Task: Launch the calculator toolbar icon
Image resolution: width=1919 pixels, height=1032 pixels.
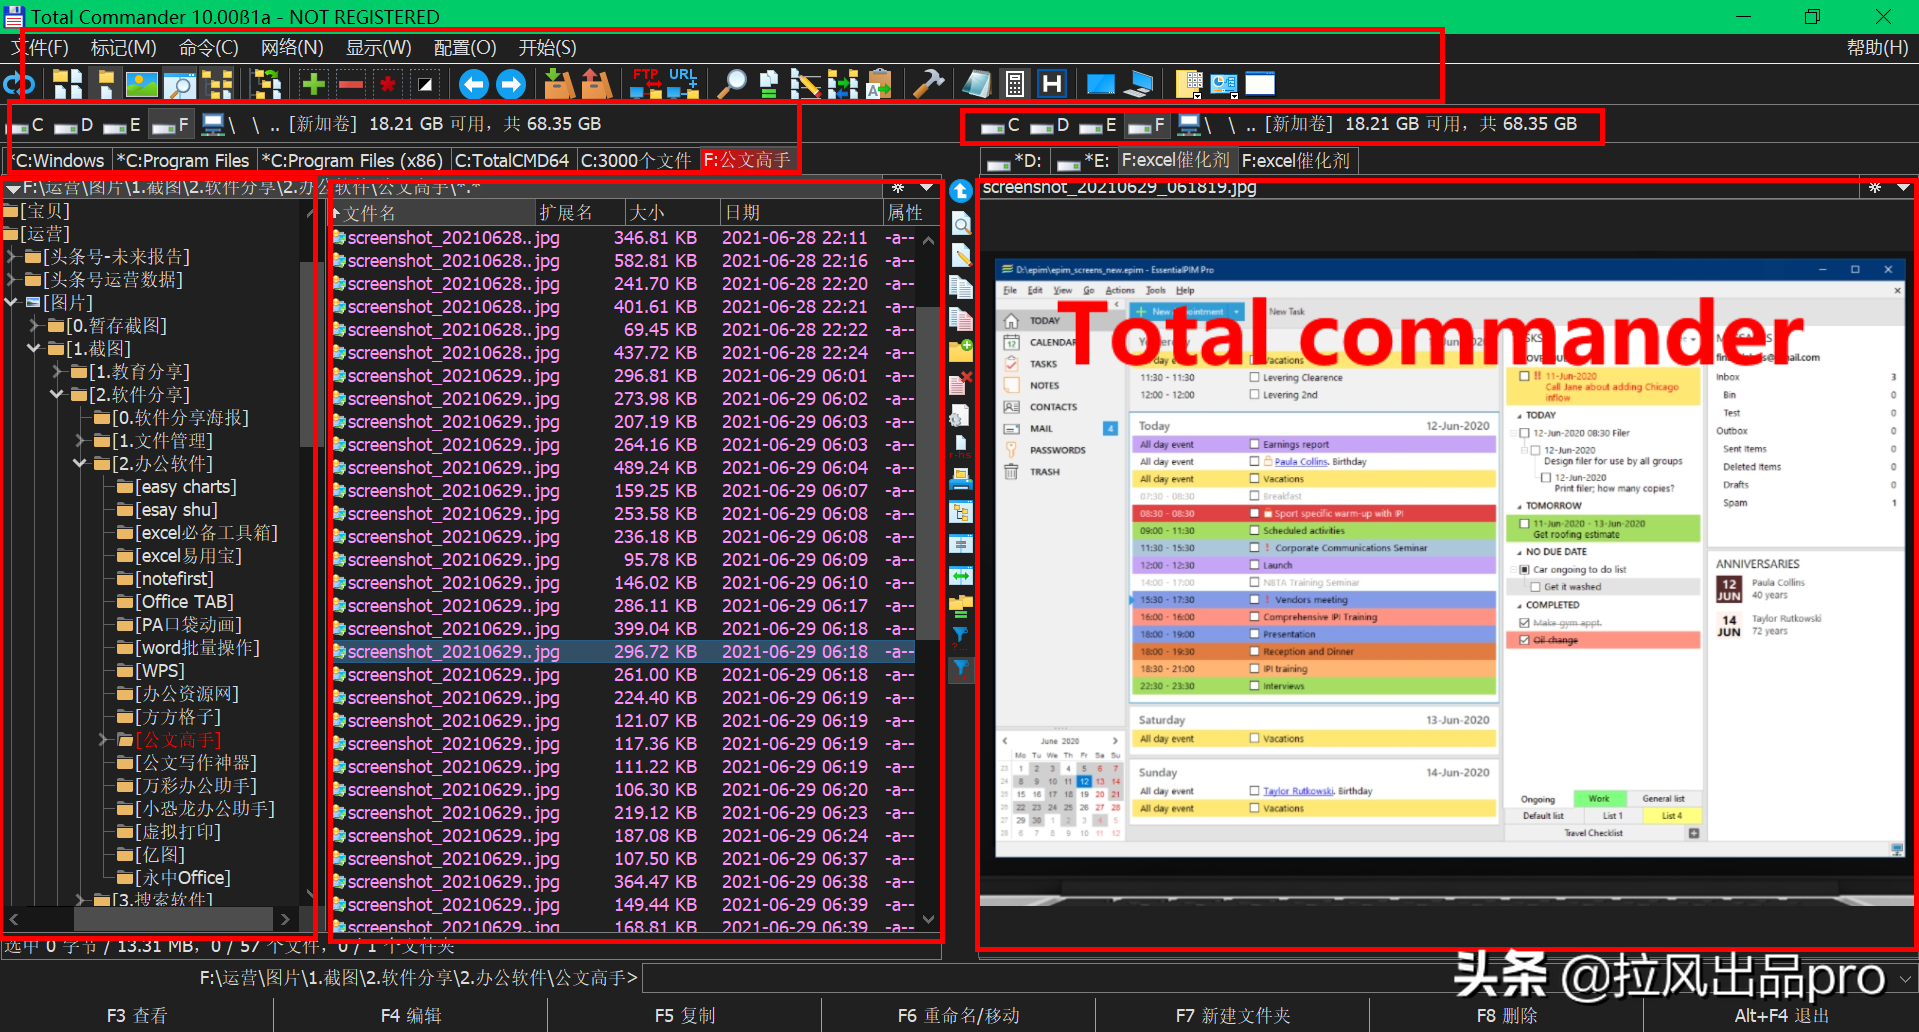Action: (1014, 84)
